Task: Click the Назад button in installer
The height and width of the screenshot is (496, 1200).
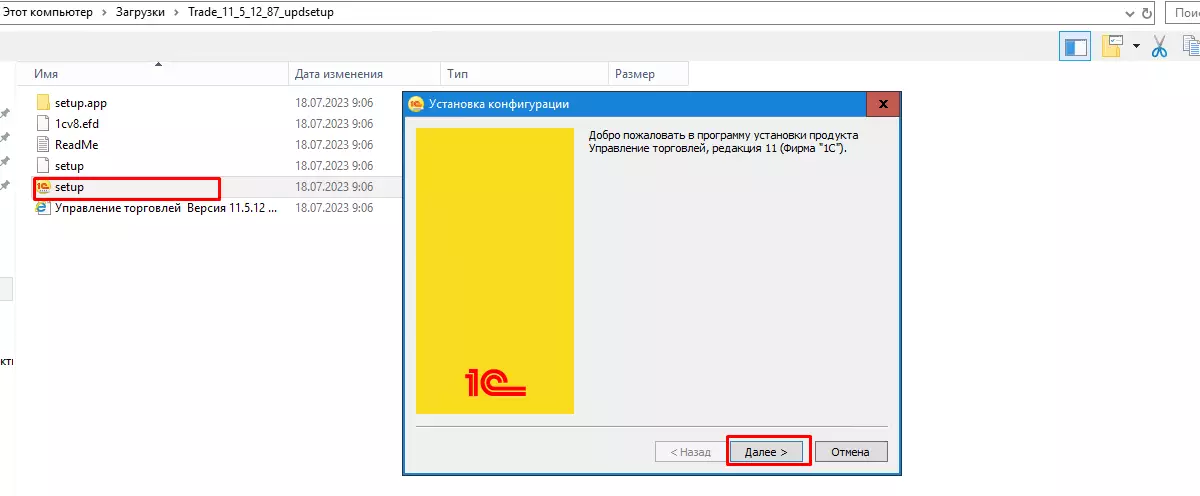Action: 690,452
